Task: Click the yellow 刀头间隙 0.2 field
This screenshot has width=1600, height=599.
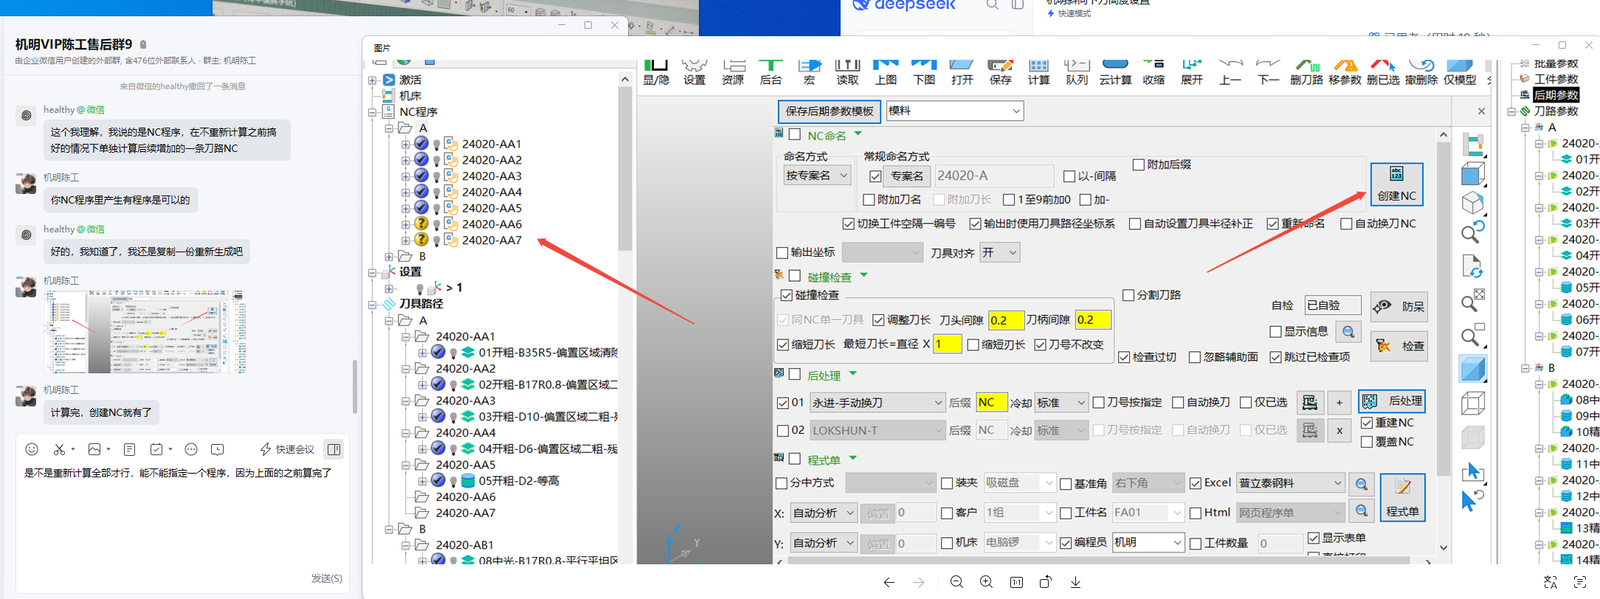Action: click(1005, 320)
